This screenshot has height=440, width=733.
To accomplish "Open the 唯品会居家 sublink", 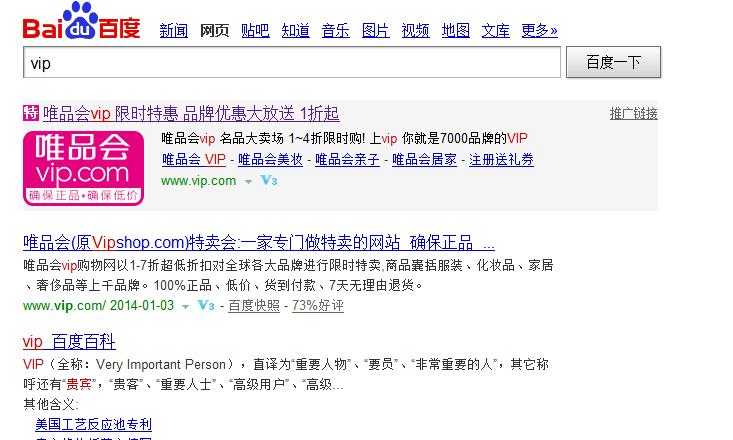I will point(424,159).
